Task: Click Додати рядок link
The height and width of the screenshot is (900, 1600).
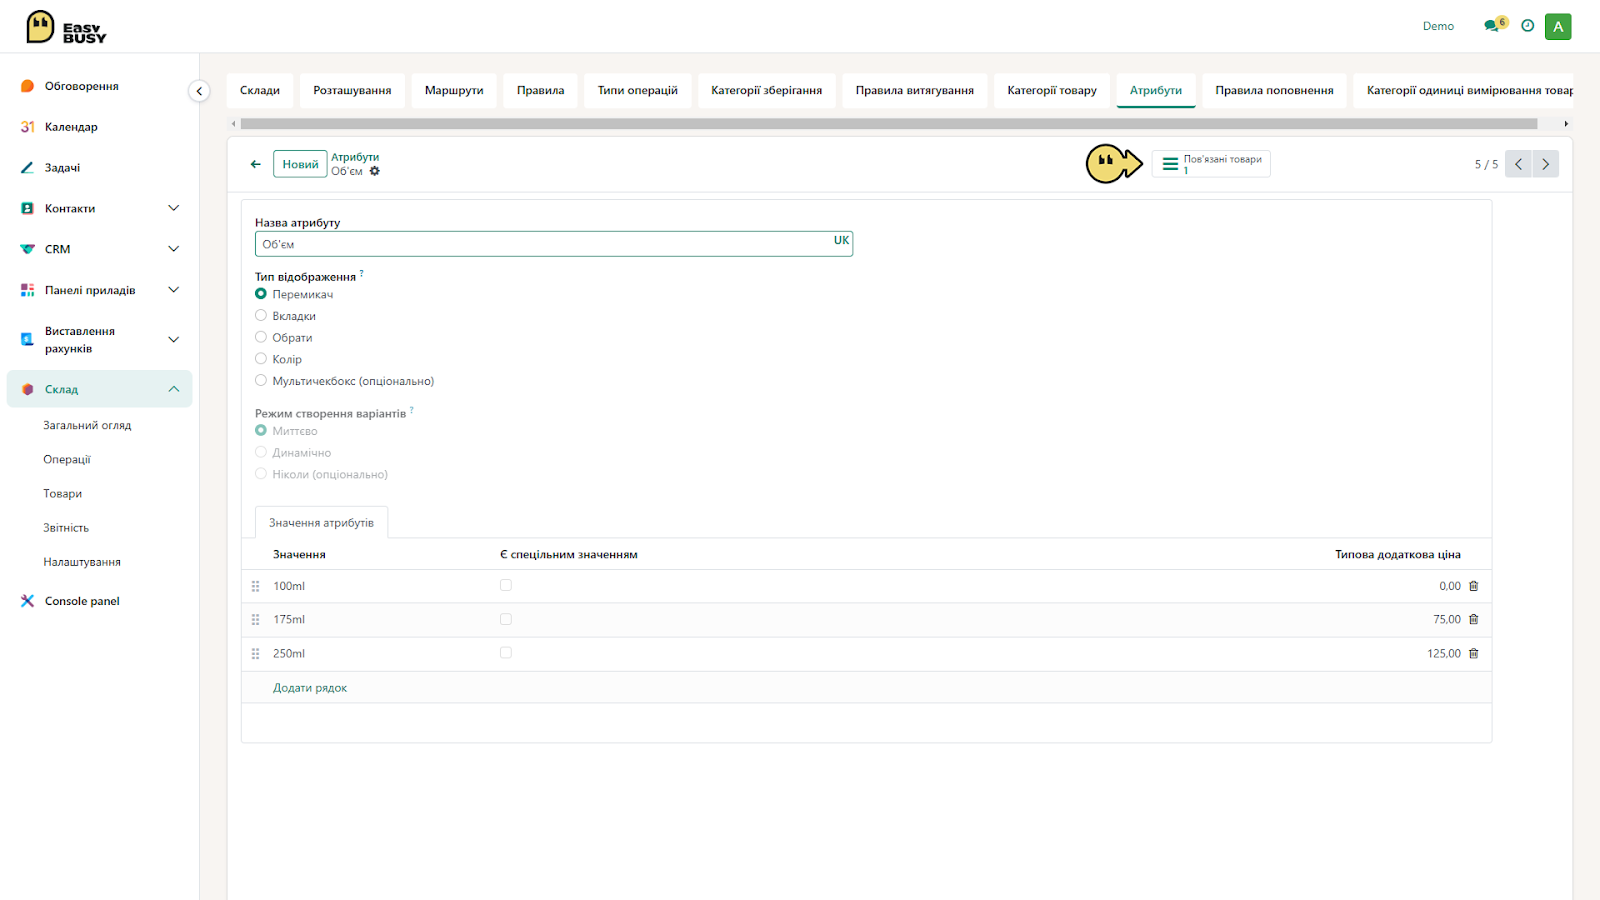Action: [310, 688]
